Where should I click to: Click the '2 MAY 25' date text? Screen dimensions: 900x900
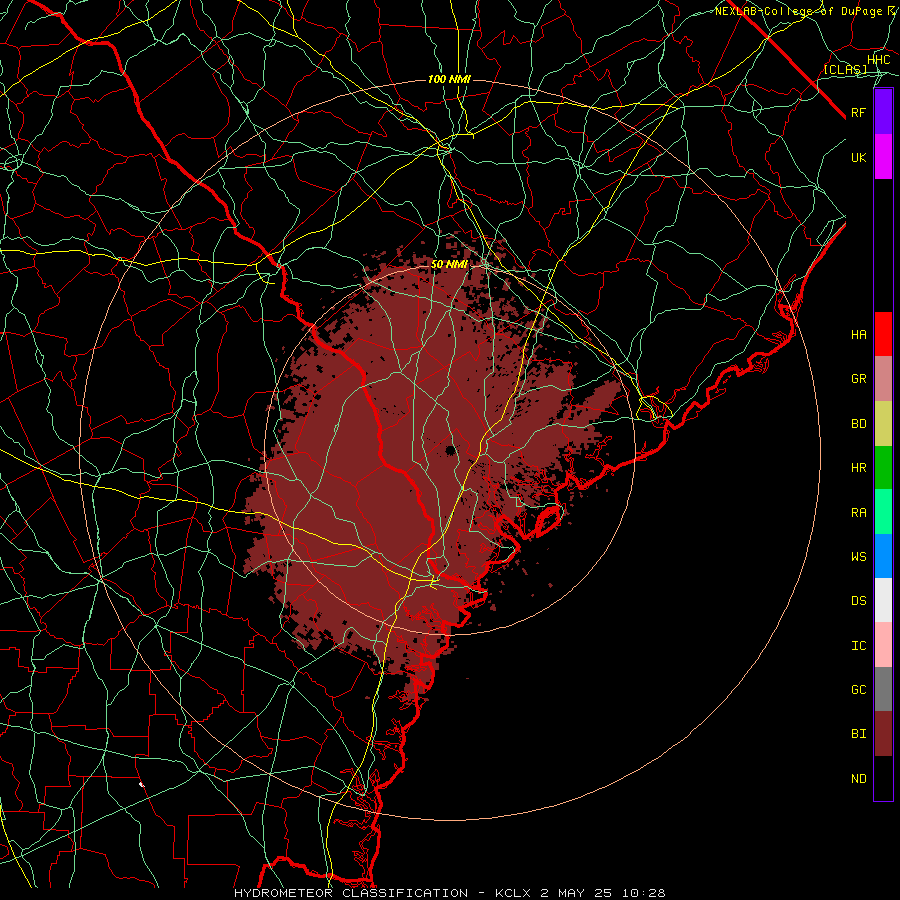pyautogui.click(x=576, y=893)
